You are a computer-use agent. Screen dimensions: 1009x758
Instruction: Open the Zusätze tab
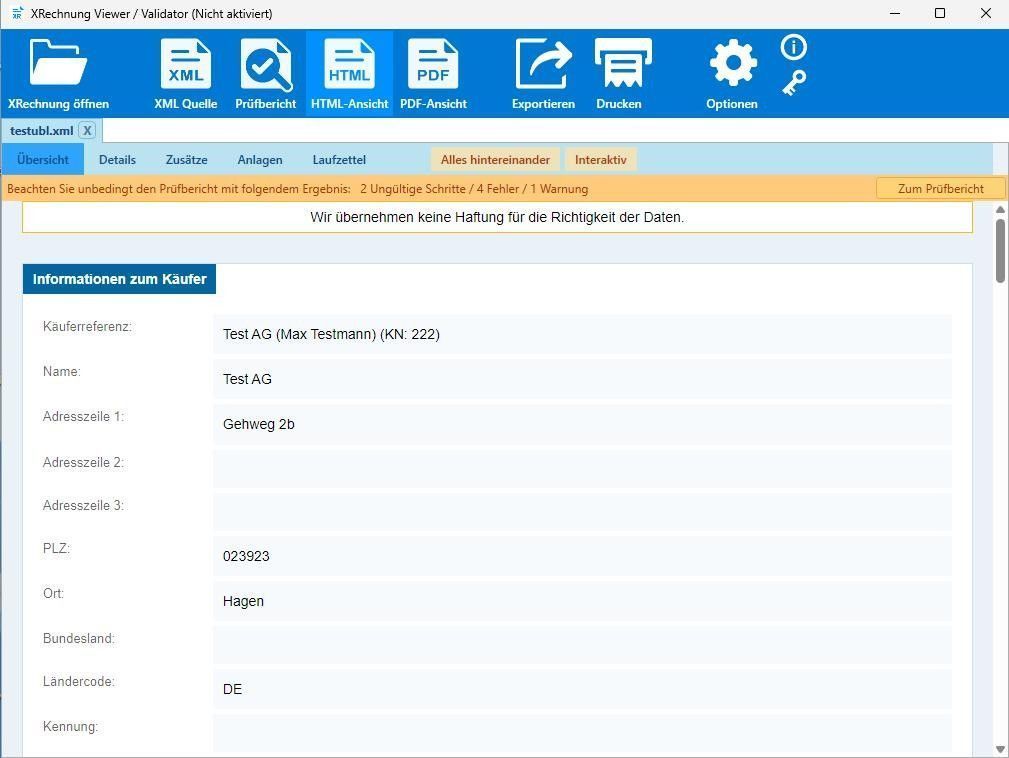point(187,160)
